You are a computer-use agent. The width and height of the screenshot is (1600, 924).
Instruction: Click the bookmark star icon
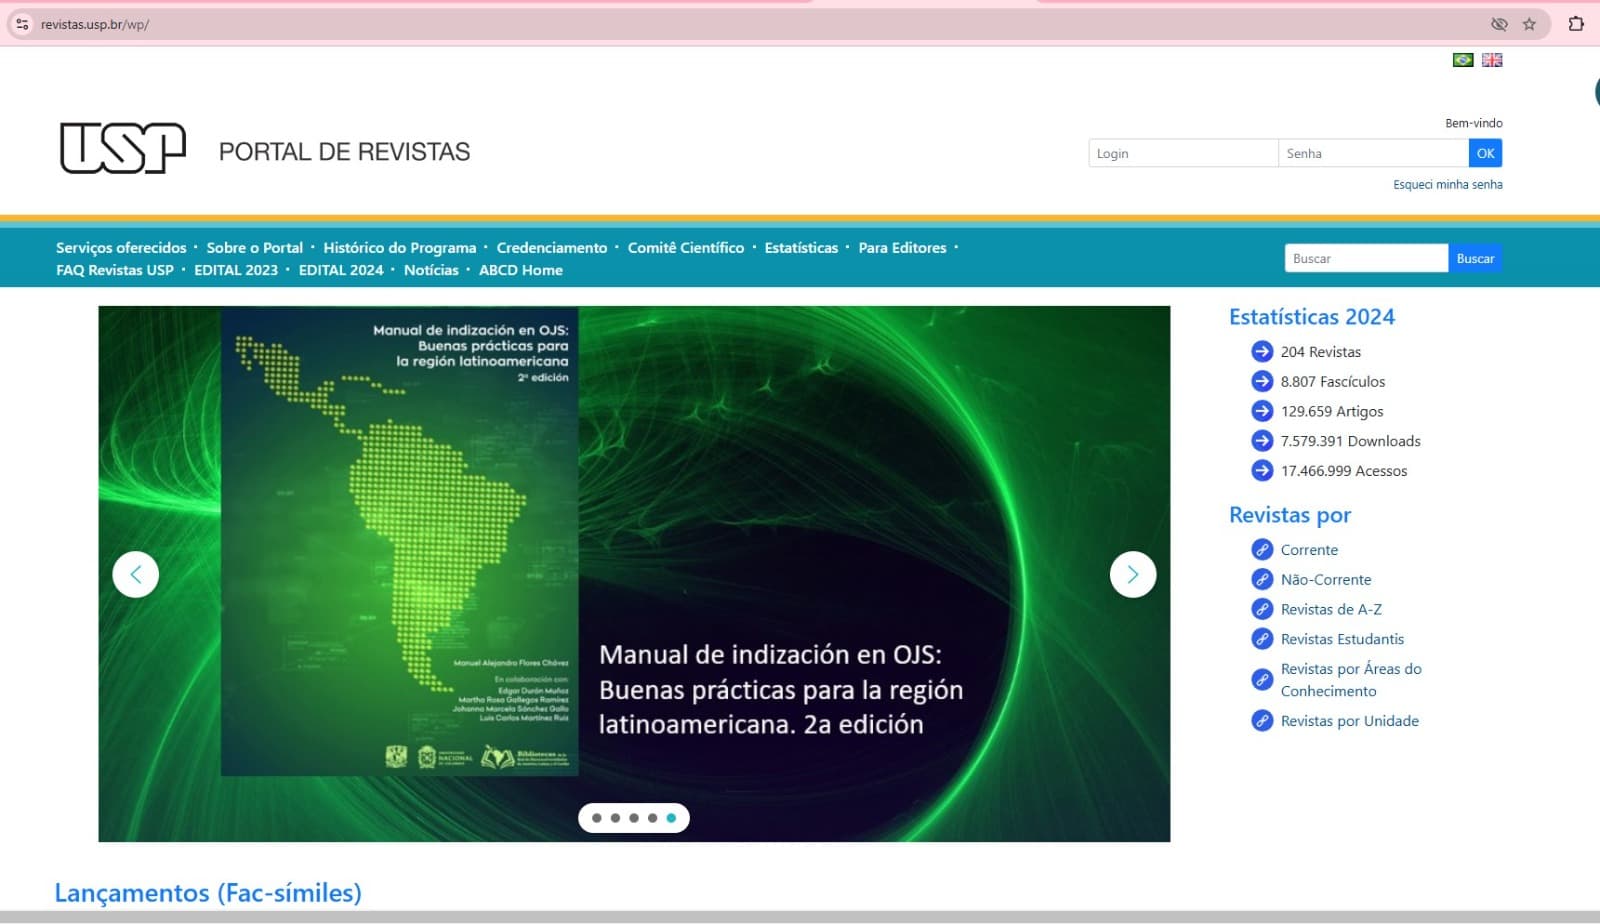[1529, 24]
